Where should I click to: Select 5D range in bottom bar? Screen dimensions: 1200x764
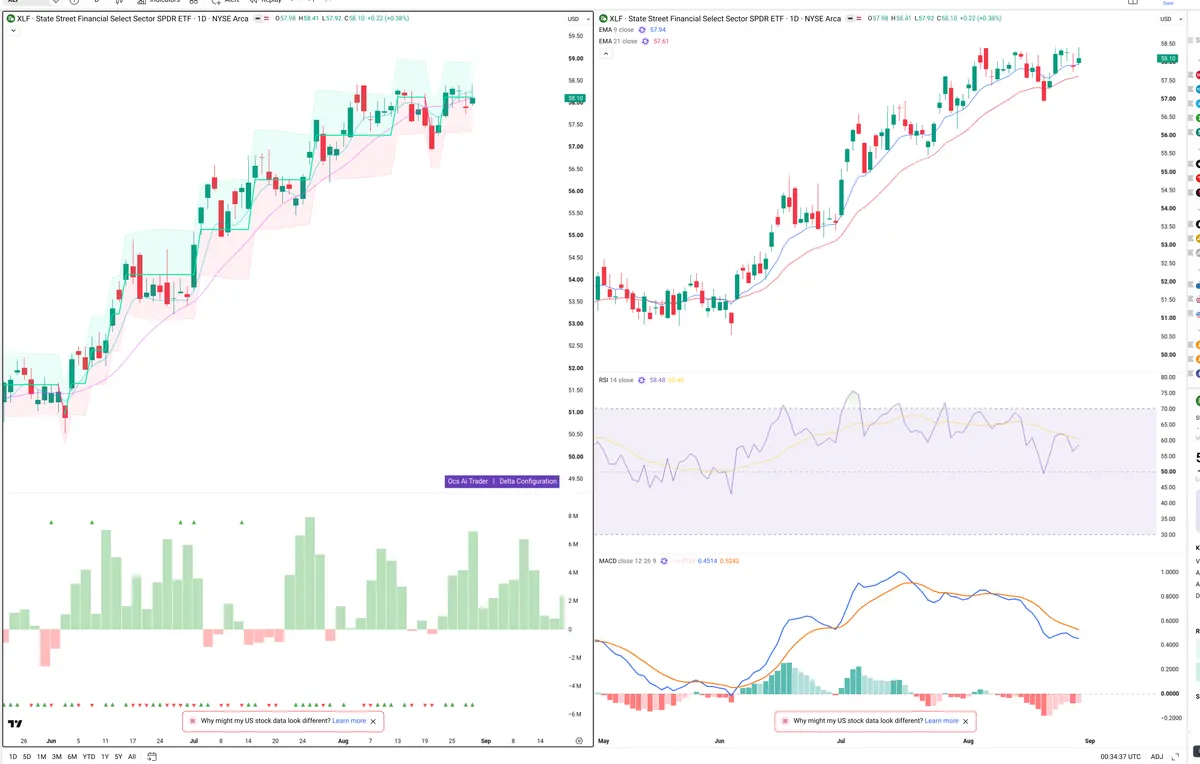point(27,756)
